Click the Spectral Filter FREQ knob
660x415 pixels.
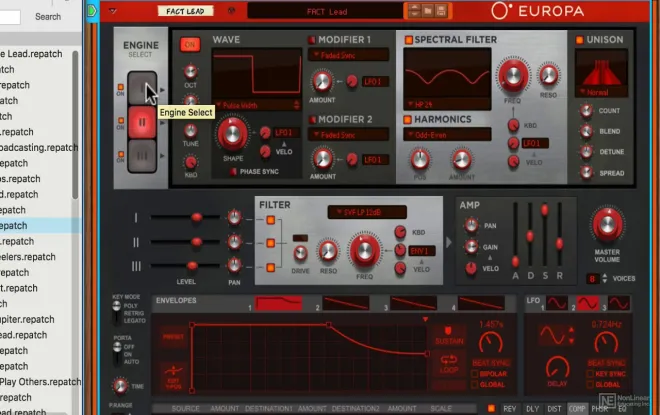point(513,76)
